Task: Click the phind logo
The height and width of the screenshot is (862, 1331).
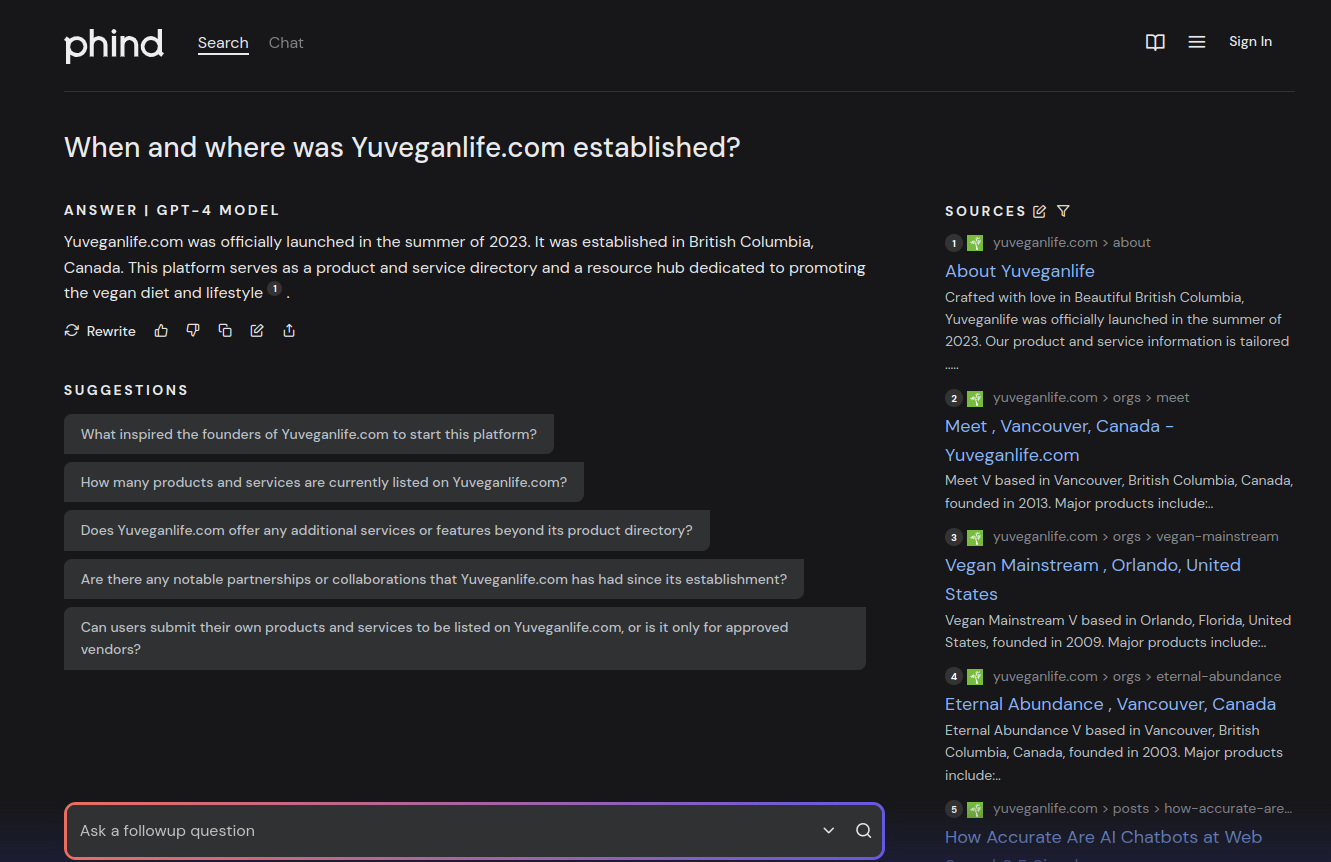Action: [x=114, y=44]
